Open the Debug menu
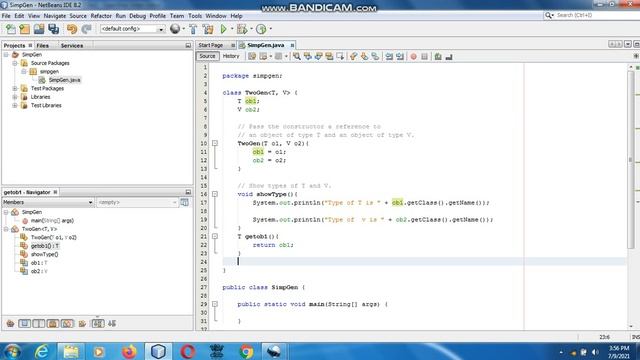Viewport: 640px width, 360px height. click(138, 16)
